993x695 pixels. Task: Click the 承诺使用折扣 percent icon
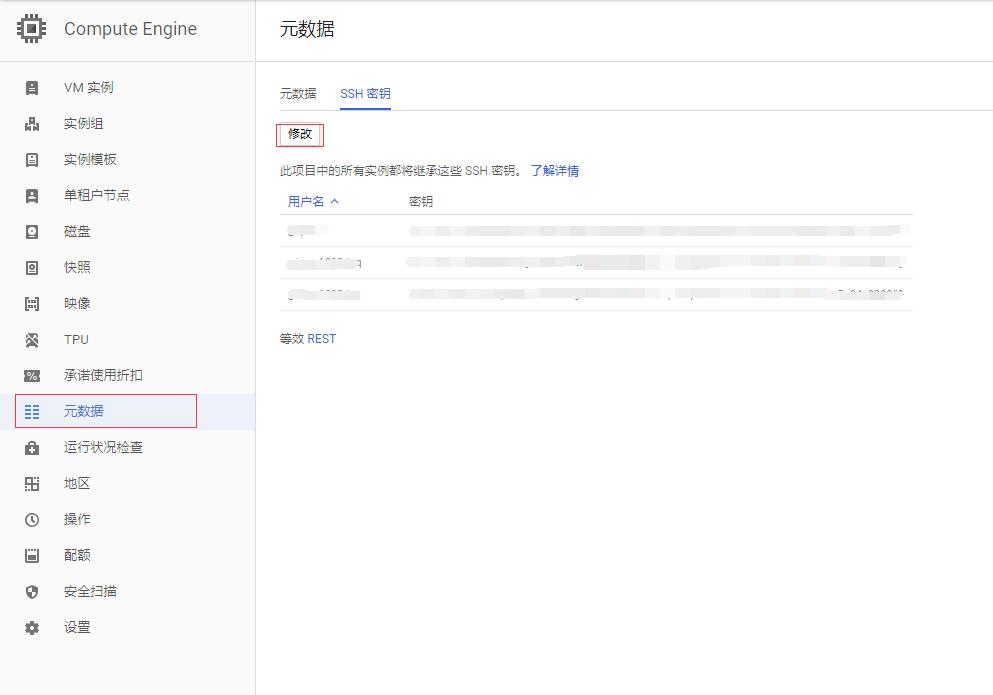pyautogui.click(x=32, y=376)
